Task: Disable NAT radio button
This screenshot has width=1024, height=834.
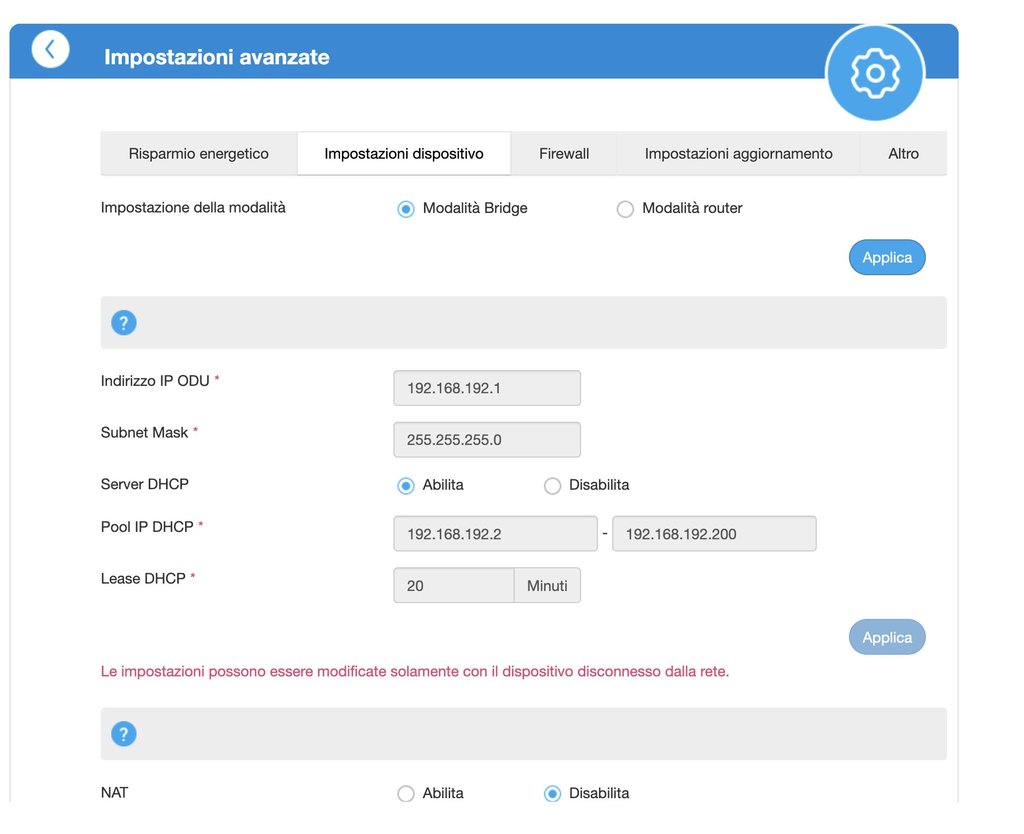Action: point(552,793)
